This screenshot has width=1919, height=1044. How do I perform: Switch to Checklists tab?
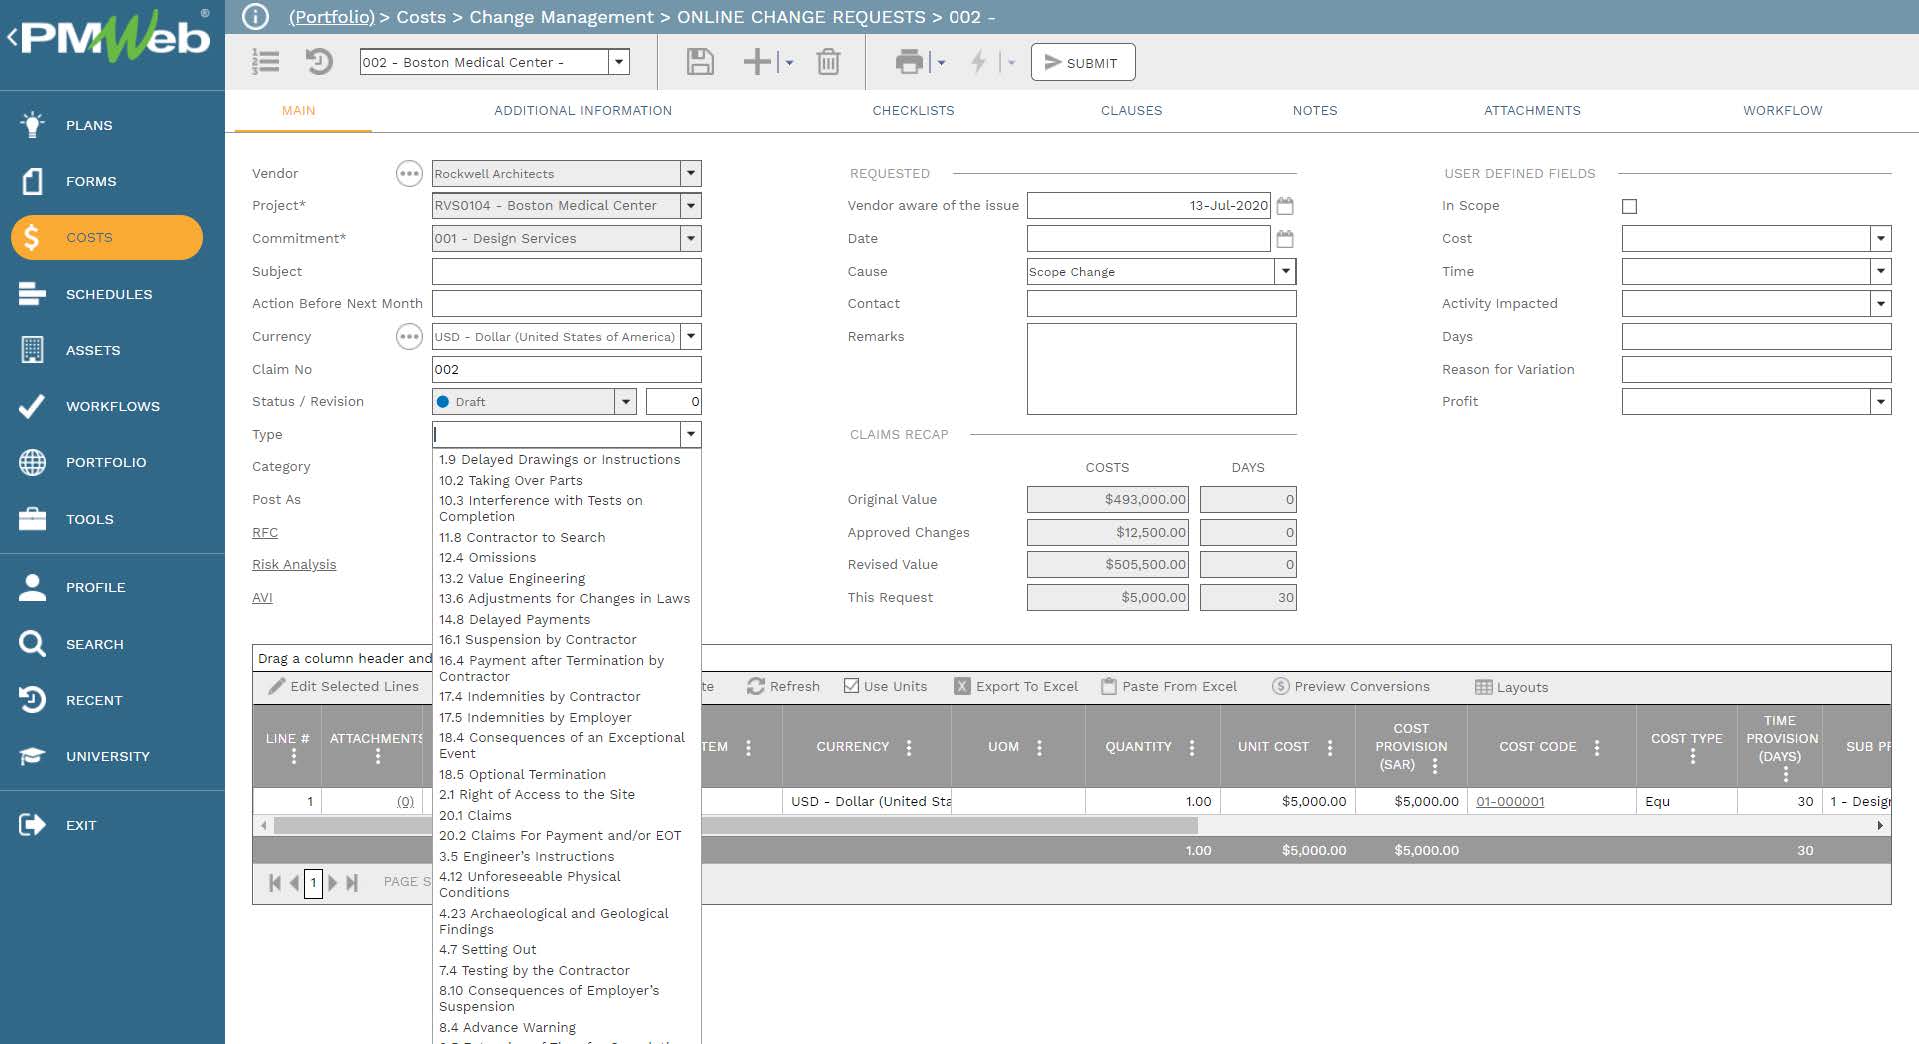[913, 111]
